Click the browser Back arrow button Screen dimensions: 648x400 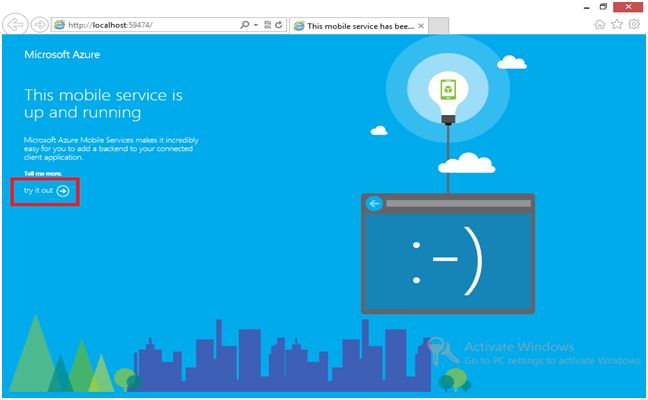click(15, 24)
